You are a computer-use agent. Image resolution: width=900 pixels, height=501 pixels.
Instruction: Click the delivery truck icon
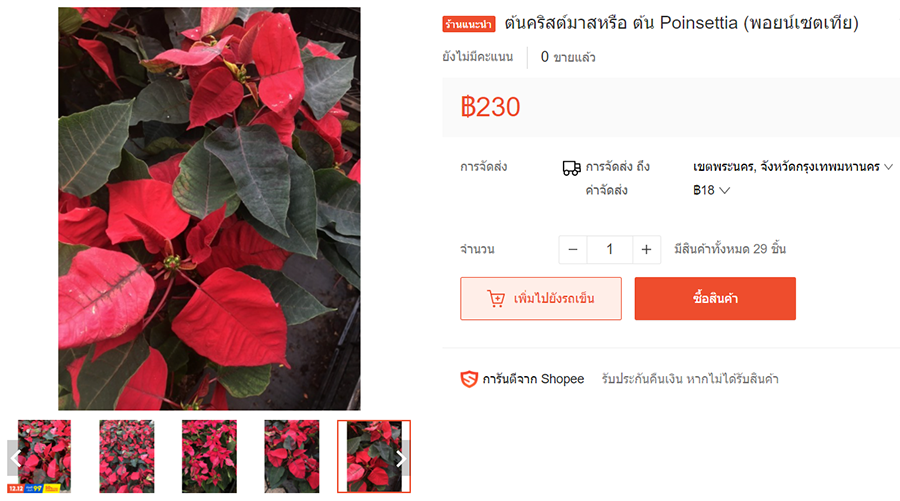[x=571, y=168]
